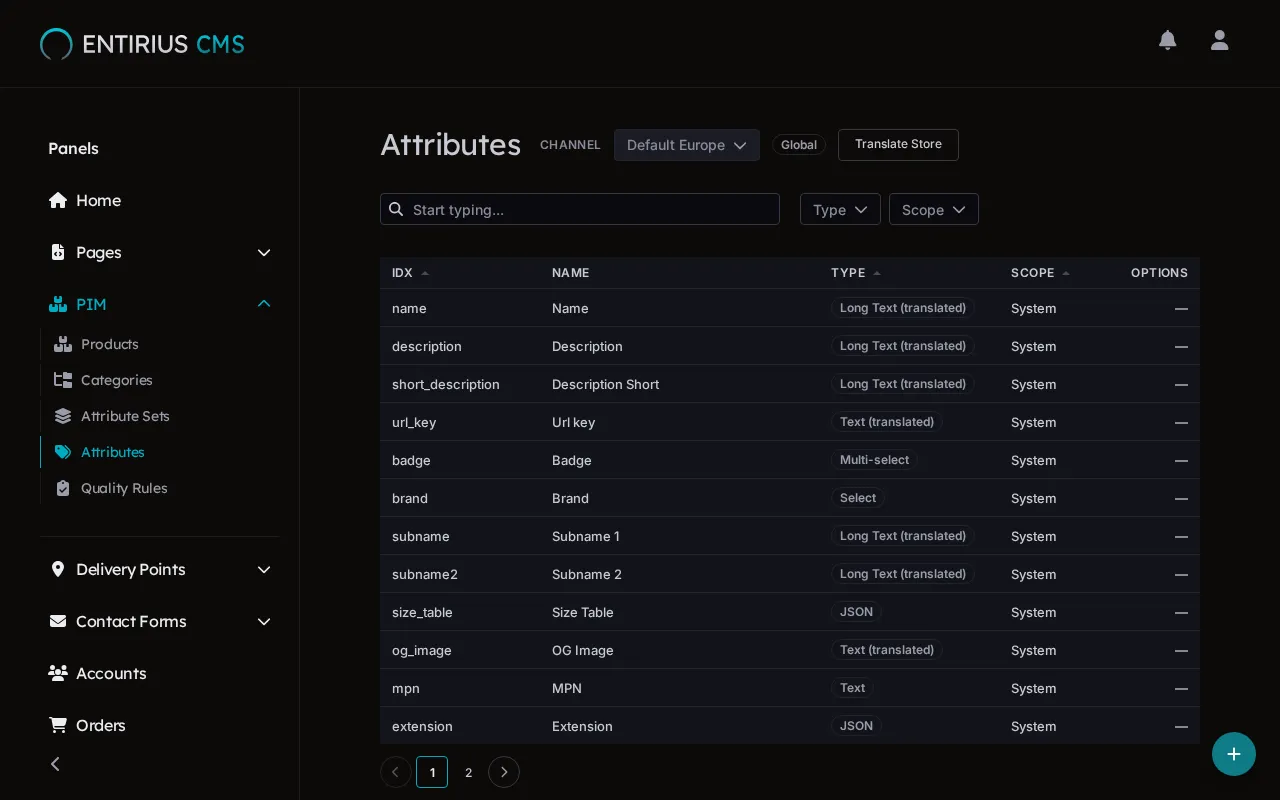Open the Default Europe channel dropdown
The image size is (1280, 800).
click(687, 145)
